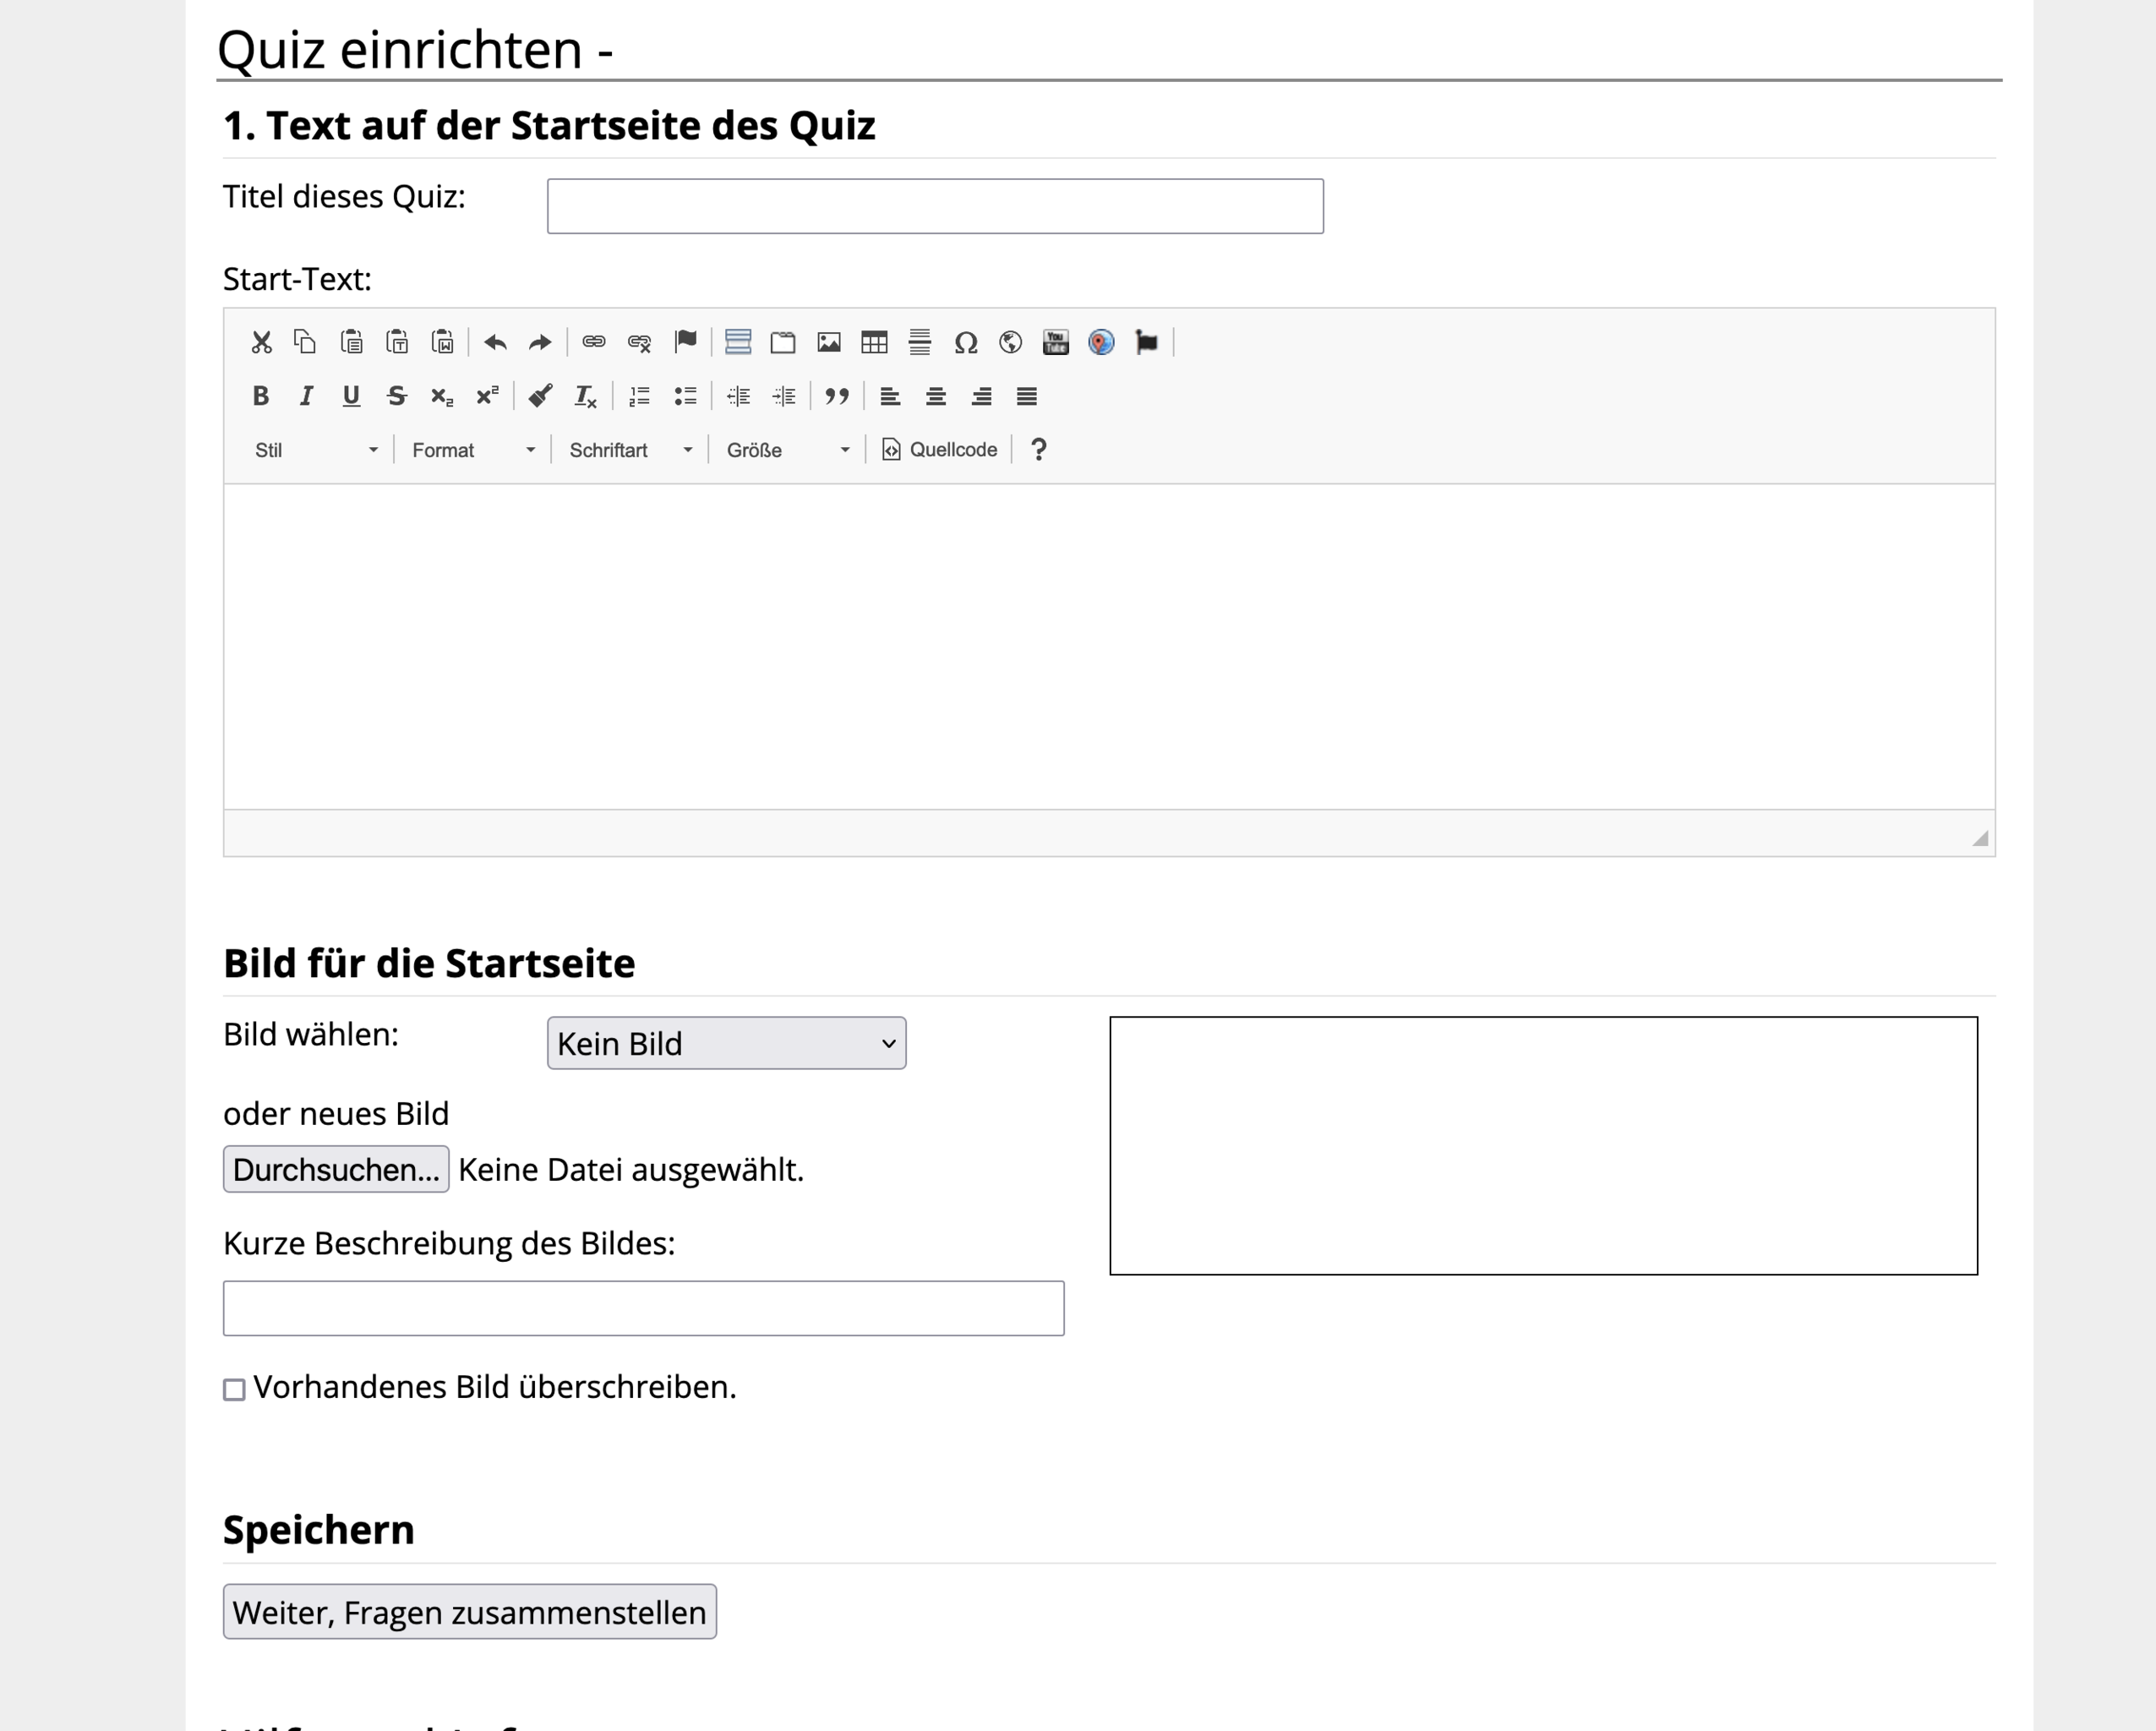Click the insert image toolbar icon
The height and width of the screenshot is (1731, 2156).
pos(828,342)
